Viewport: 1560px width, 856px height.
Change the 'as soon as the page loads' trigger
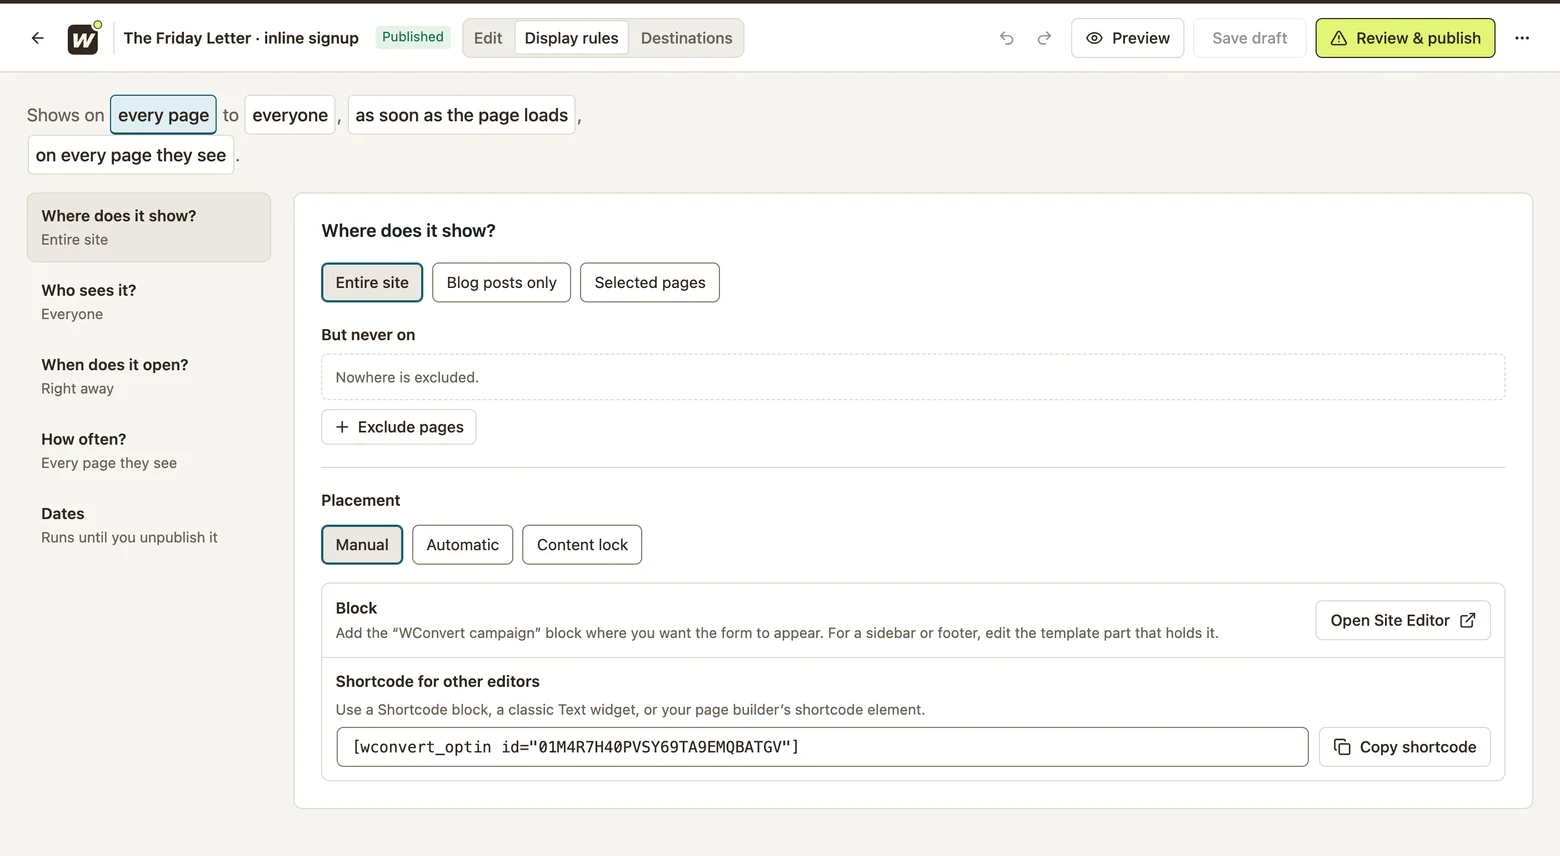click(x=461, y=115)
